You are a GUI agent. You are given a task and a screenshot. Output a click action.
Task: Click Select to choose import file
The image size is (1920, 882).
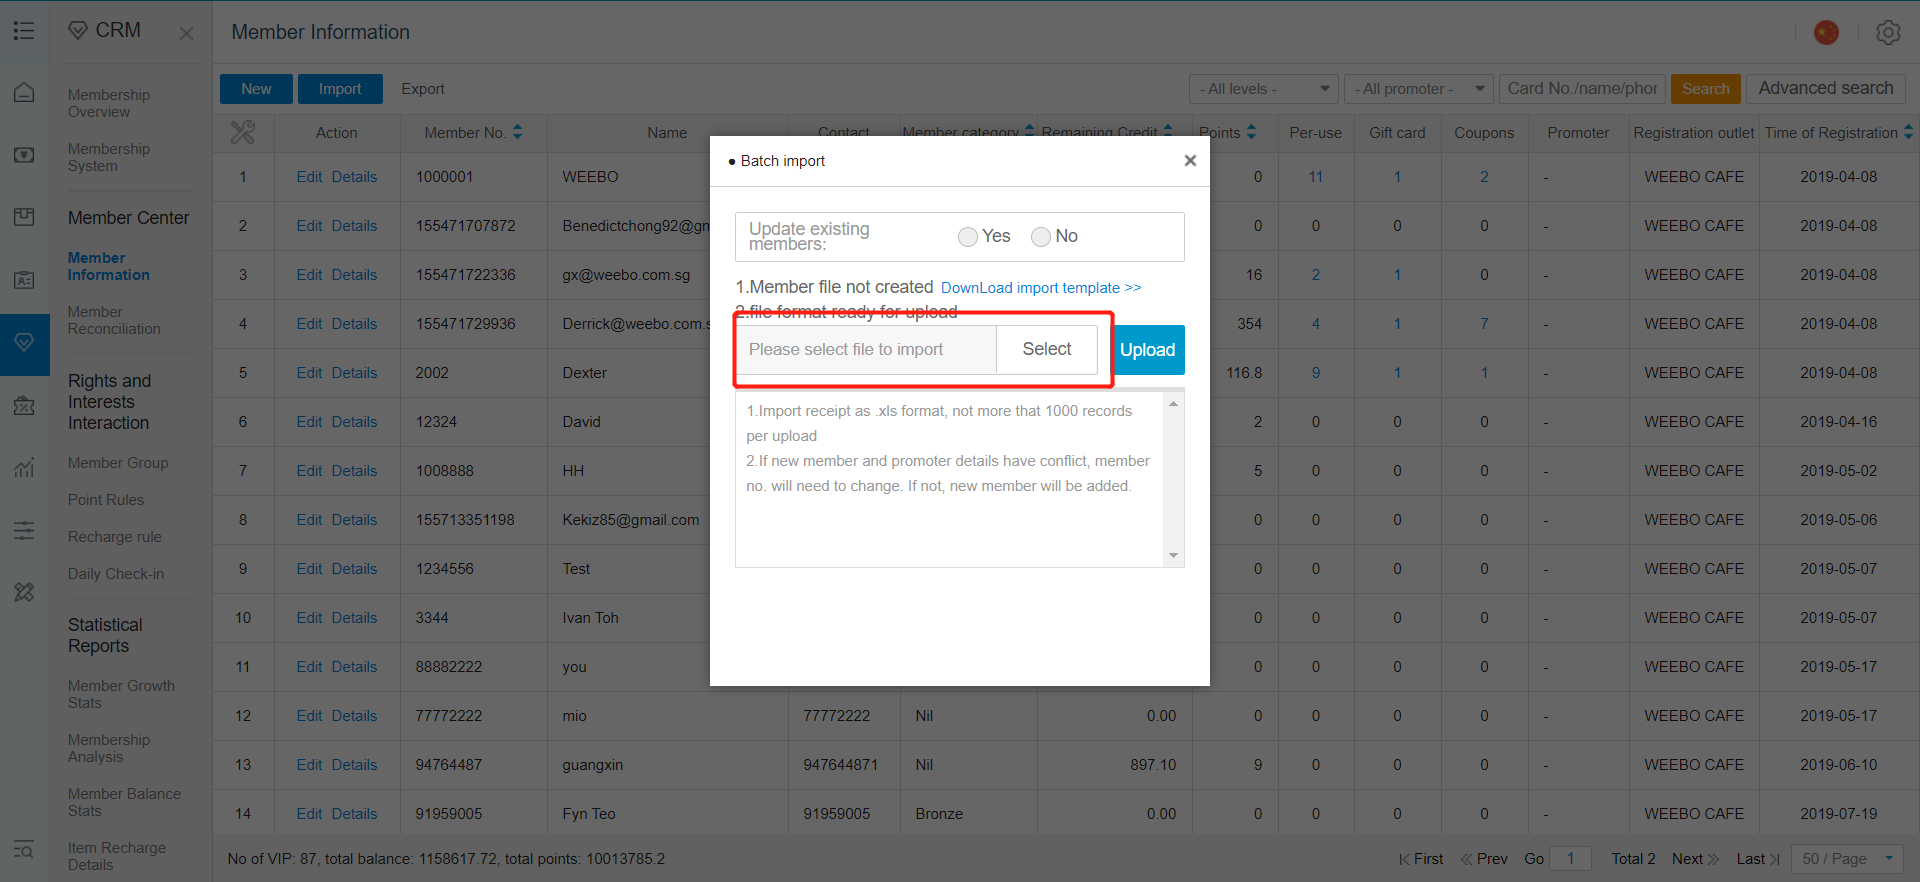(x=1047, y=349)
